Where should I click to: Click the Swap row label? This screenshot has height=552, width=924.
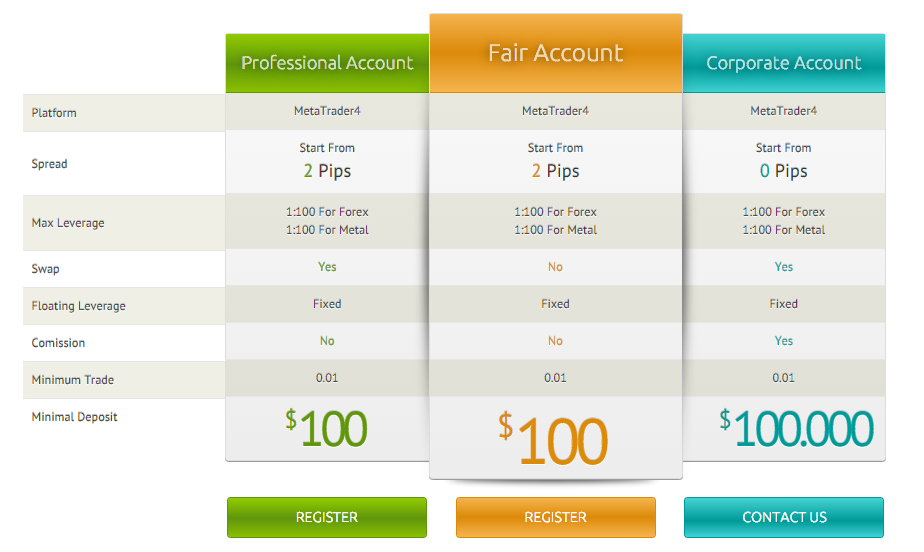(45, 269)
